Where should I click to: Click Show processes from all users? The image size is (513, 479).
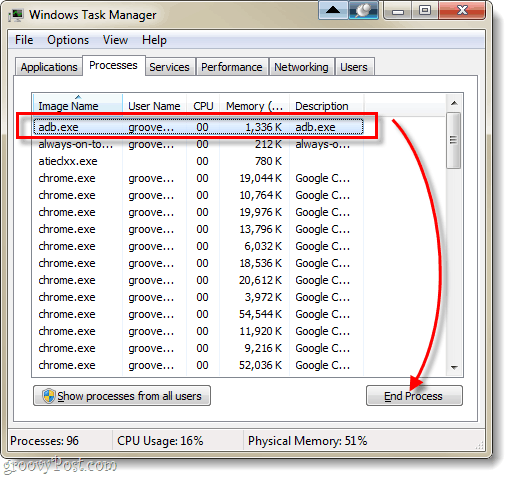pos(122,396)
